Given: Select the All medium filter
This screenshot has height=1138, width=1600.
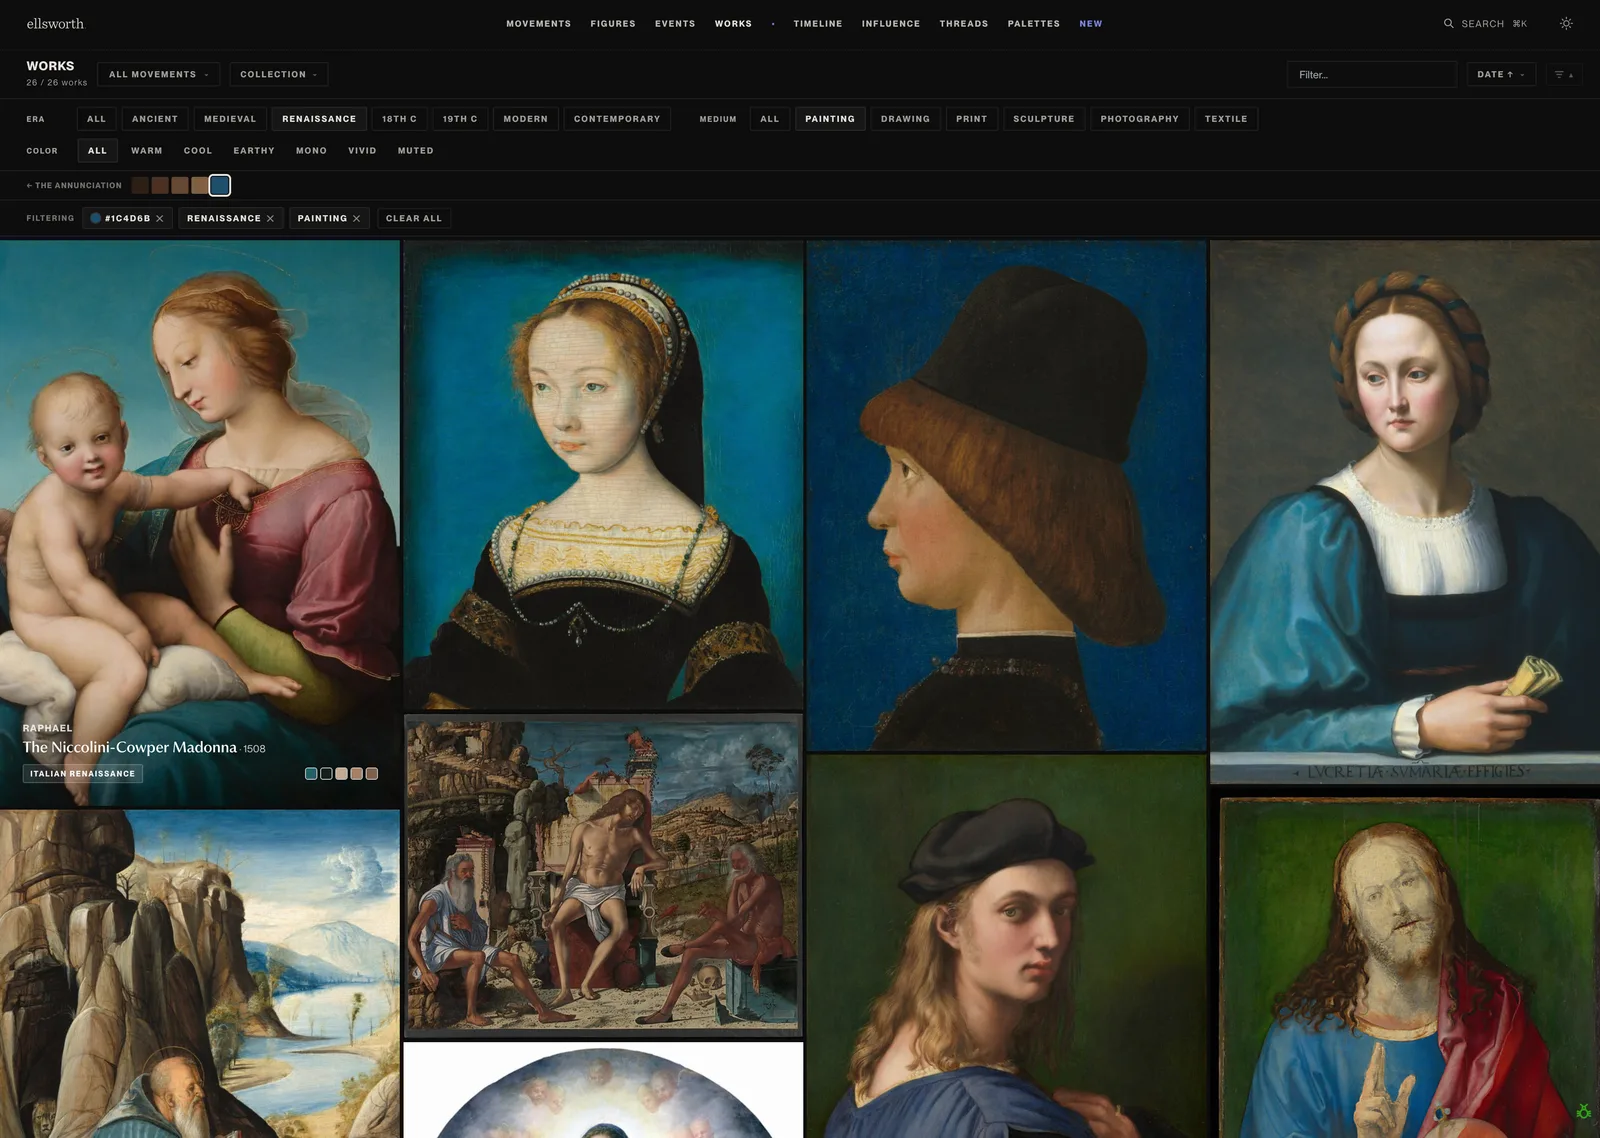Looking at the screenshot, I should 769,119.
